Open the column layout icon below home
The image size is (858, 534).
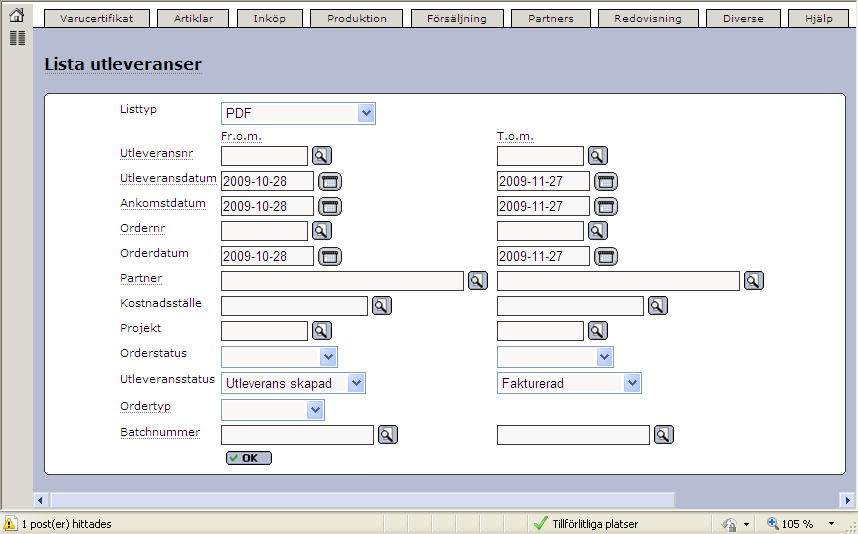coord(18,38)
